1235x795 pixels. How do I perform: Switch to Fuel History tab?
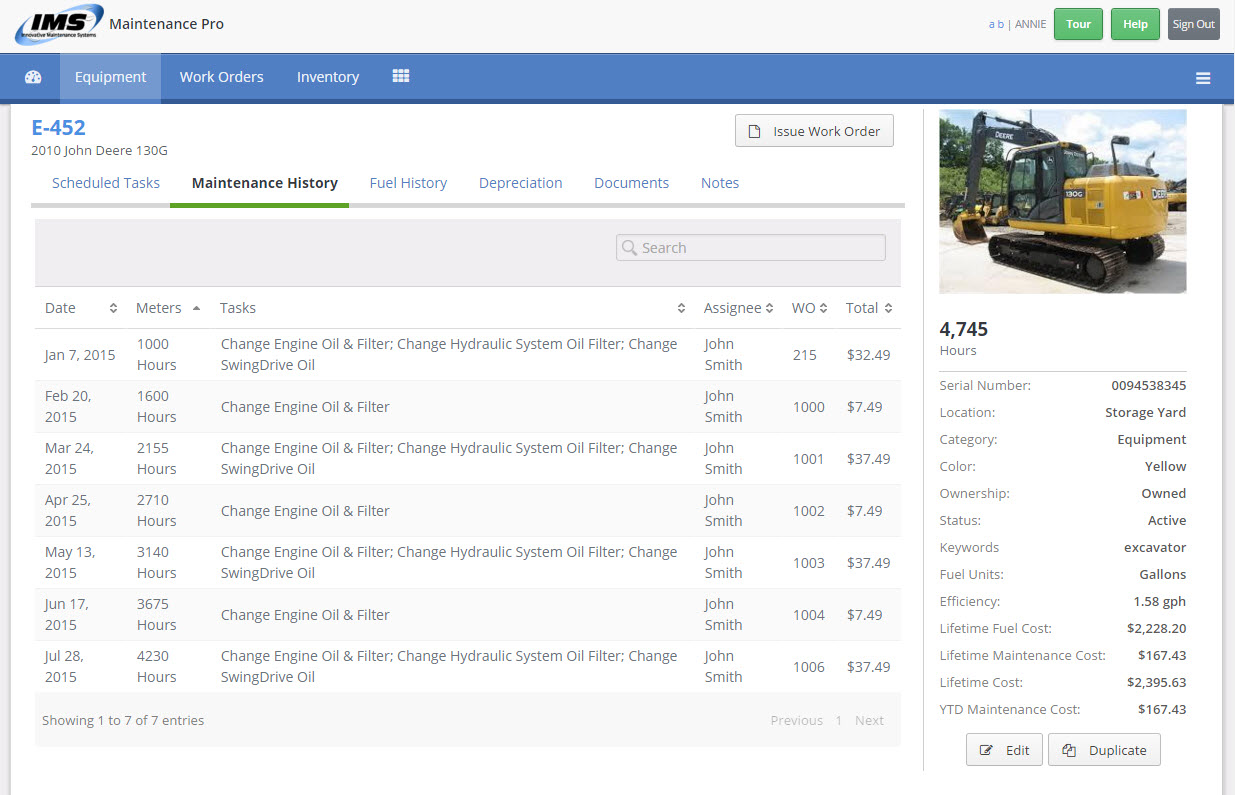tap(408, 183)
